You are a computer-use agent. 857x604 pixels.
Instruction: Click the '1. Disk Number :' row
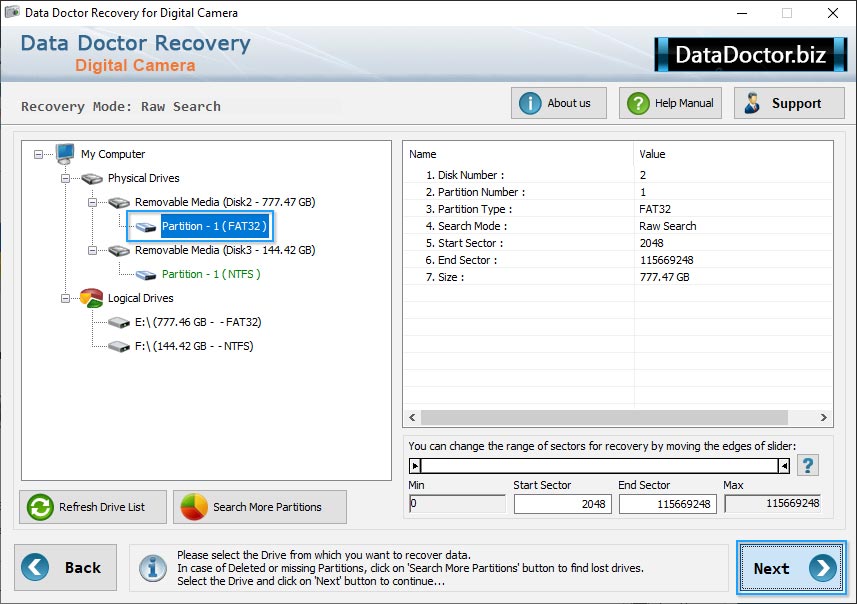click(x=618, y=175)
